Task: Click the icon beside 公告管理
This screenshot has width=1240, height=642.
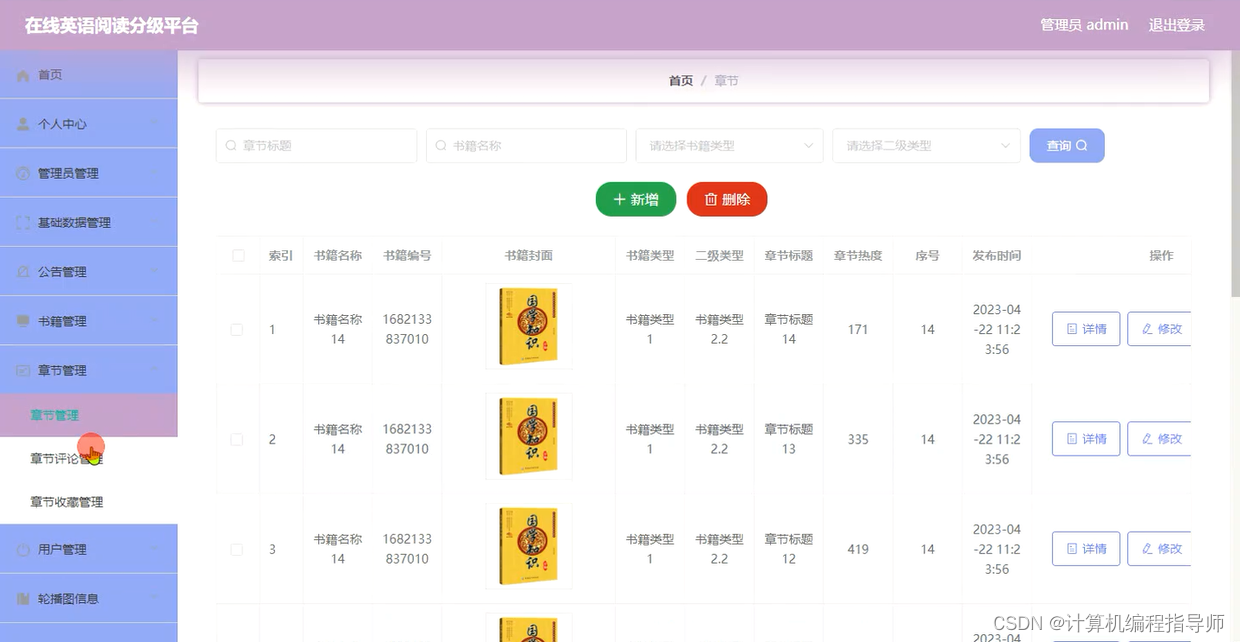Action: point(23,272)
